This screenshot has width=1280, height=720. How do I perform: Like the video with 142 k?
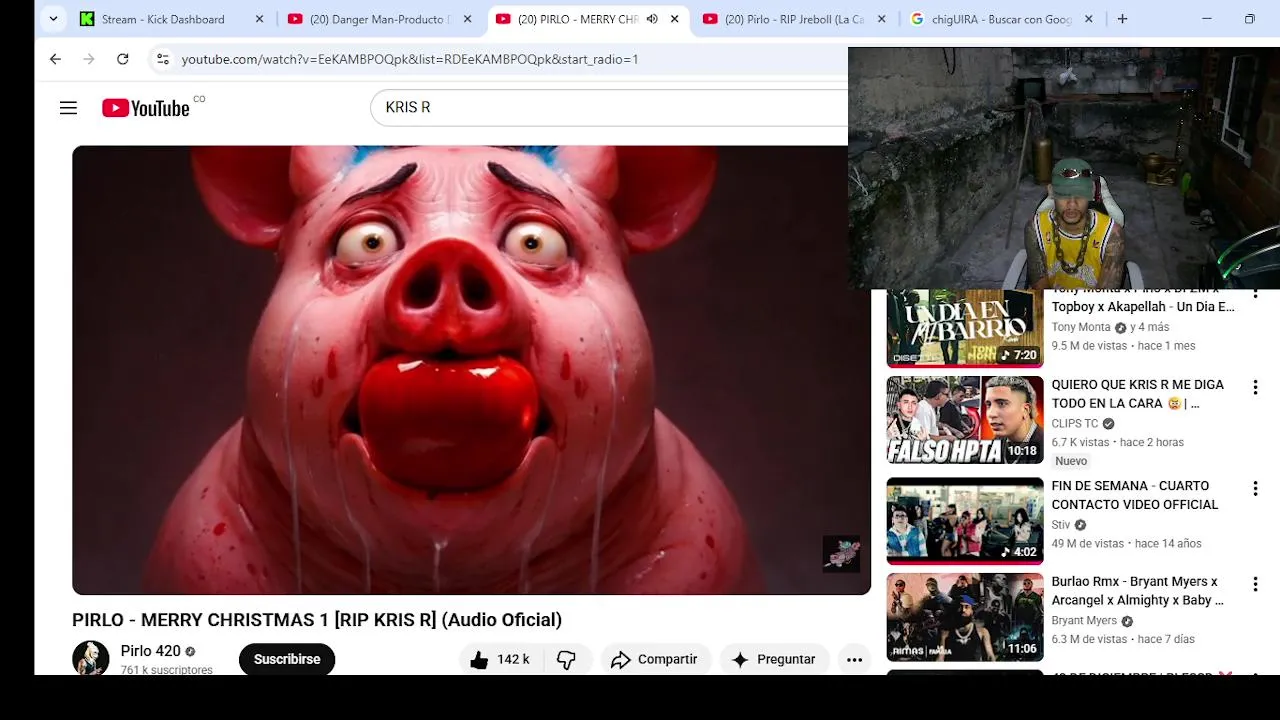click(x=500, y=659)
